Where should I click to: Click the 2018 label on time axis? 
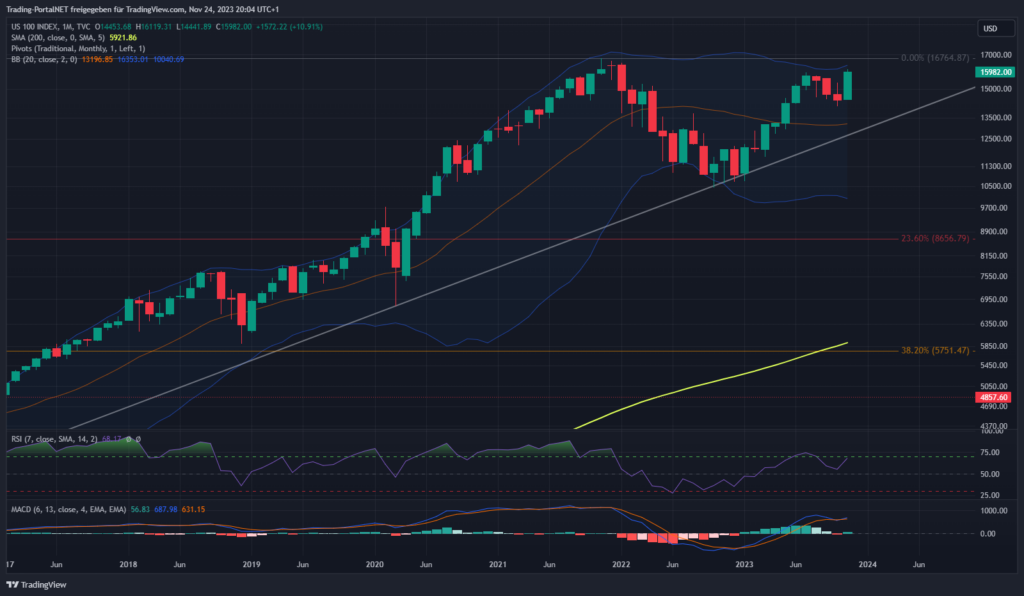coord(129,565)
